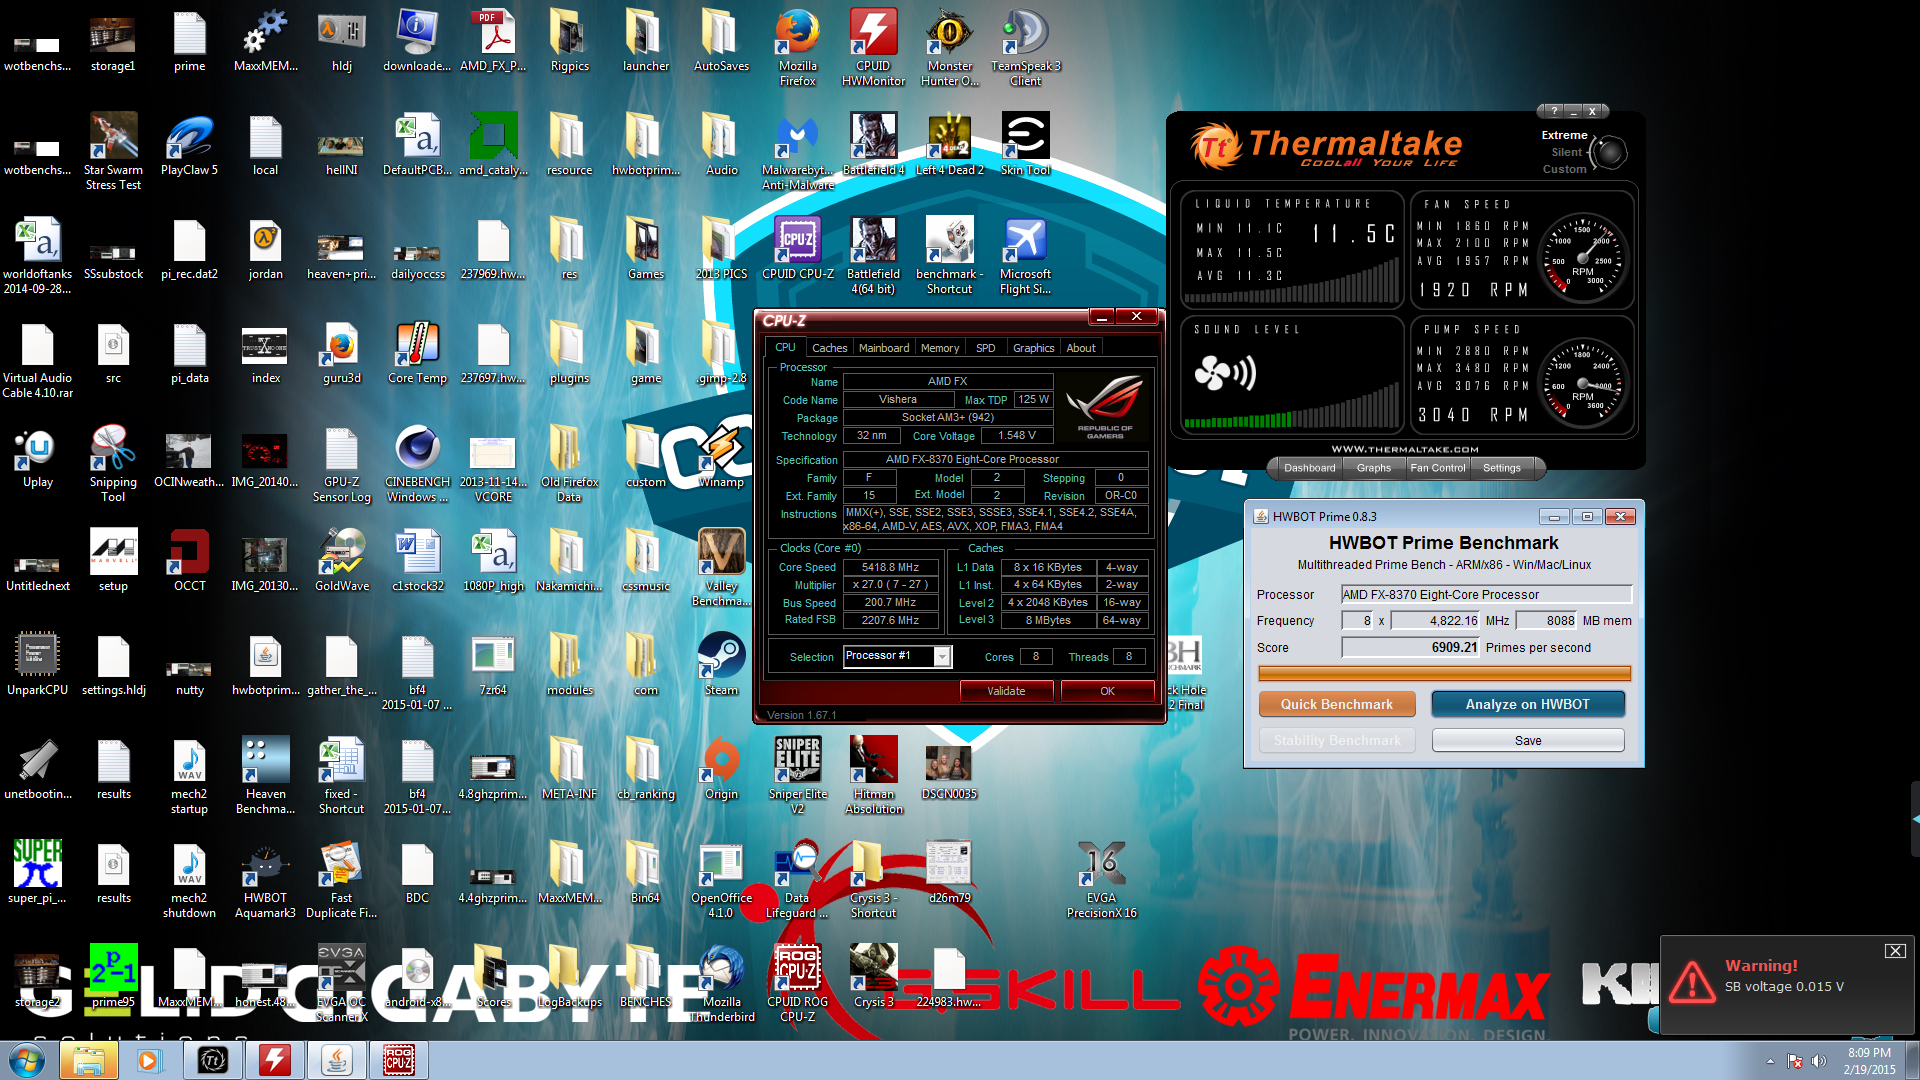The height and width of the screenshot is (1080, 1920).
Task: Click the Save button in HWBOT Prime
Action: (x=1528, y=740)
